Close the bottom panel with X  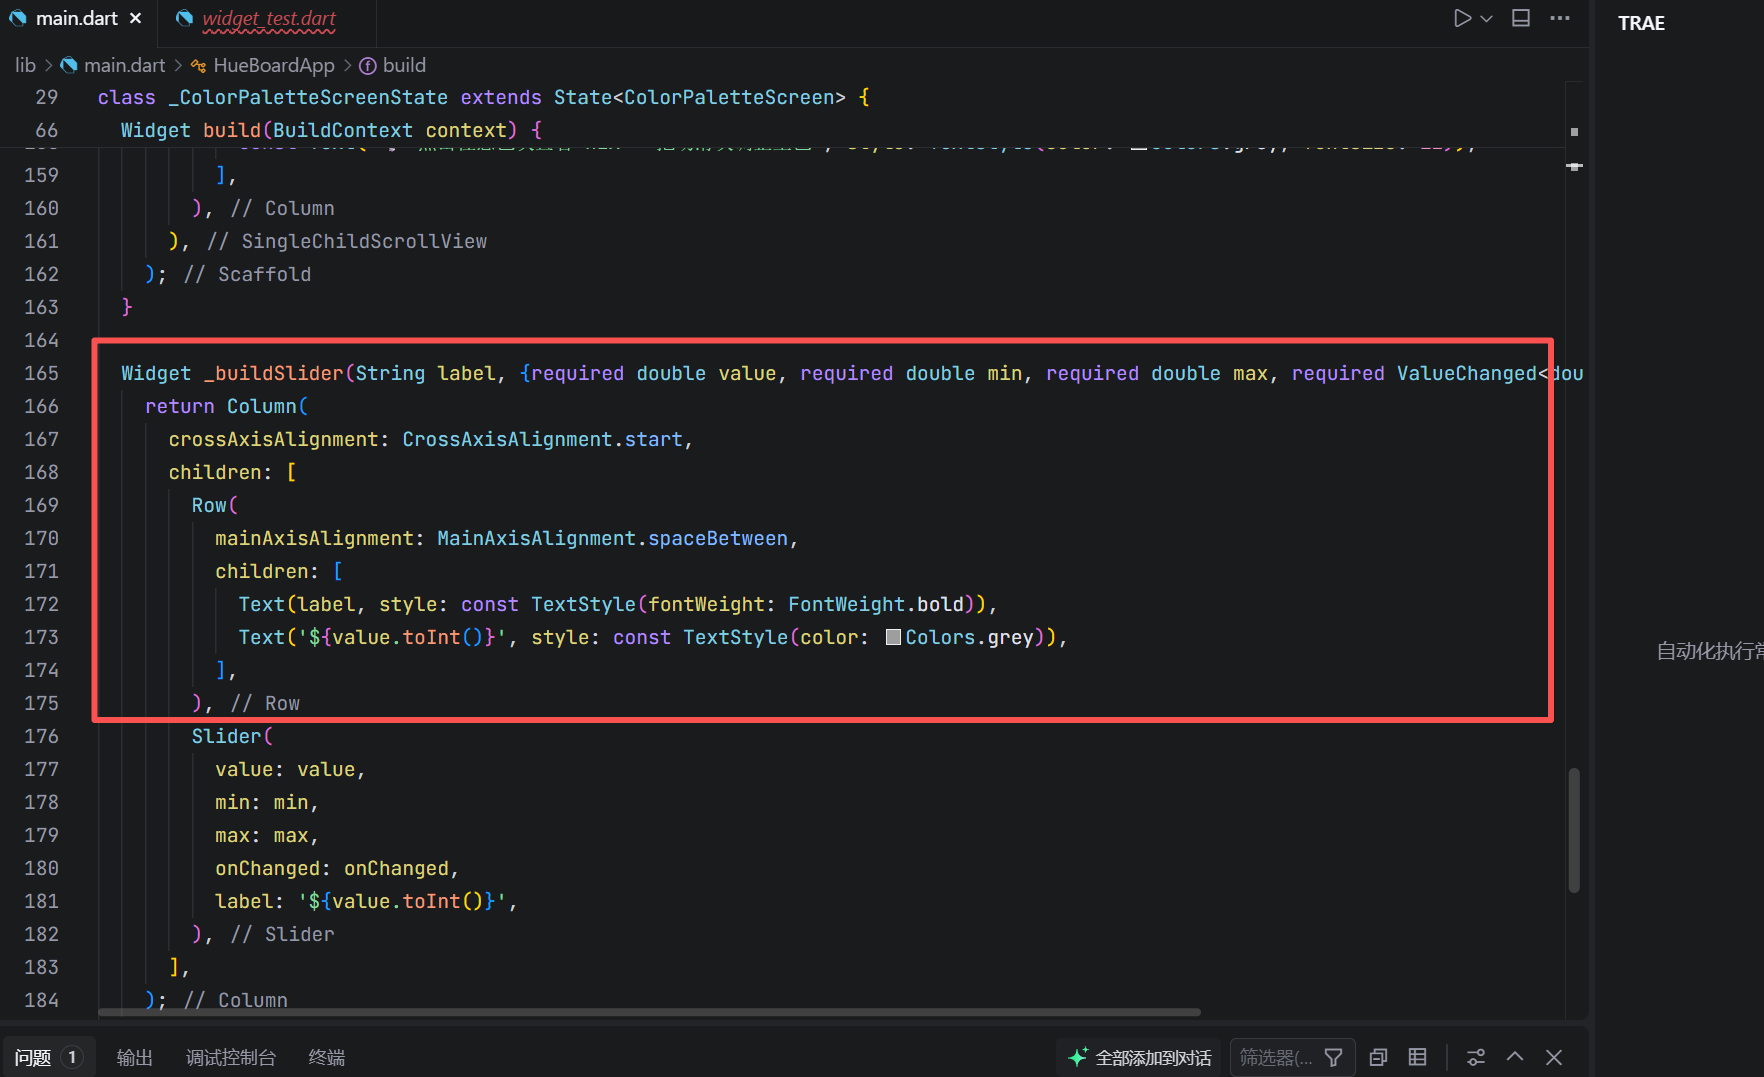1554,1057
